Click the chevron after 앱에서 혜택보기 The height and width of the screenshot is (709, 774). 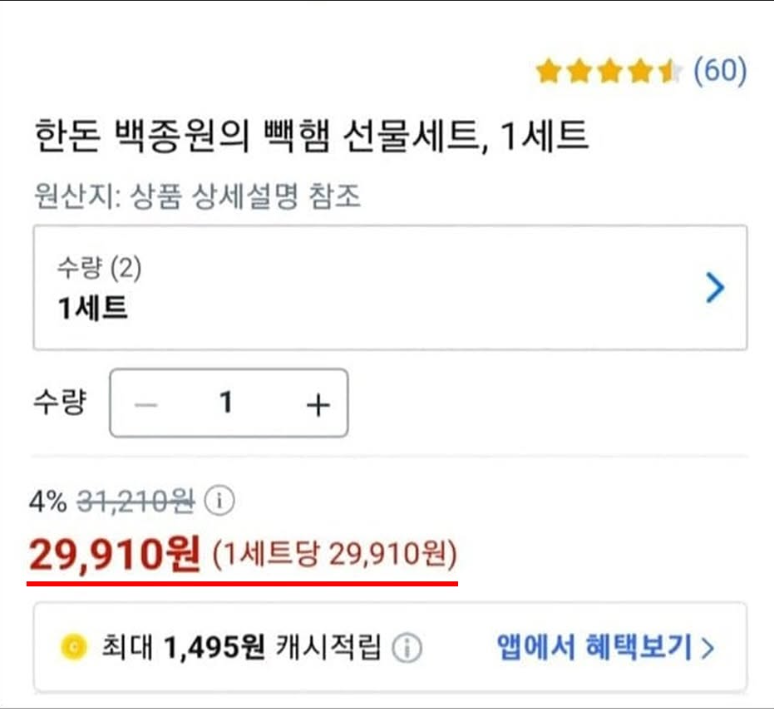(x=708, y=649)
